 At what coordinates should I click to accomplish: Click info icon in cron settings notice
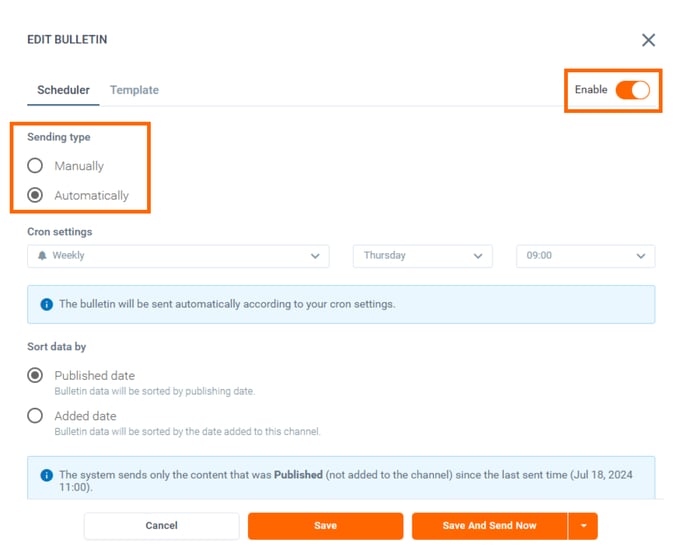(46, 304)
